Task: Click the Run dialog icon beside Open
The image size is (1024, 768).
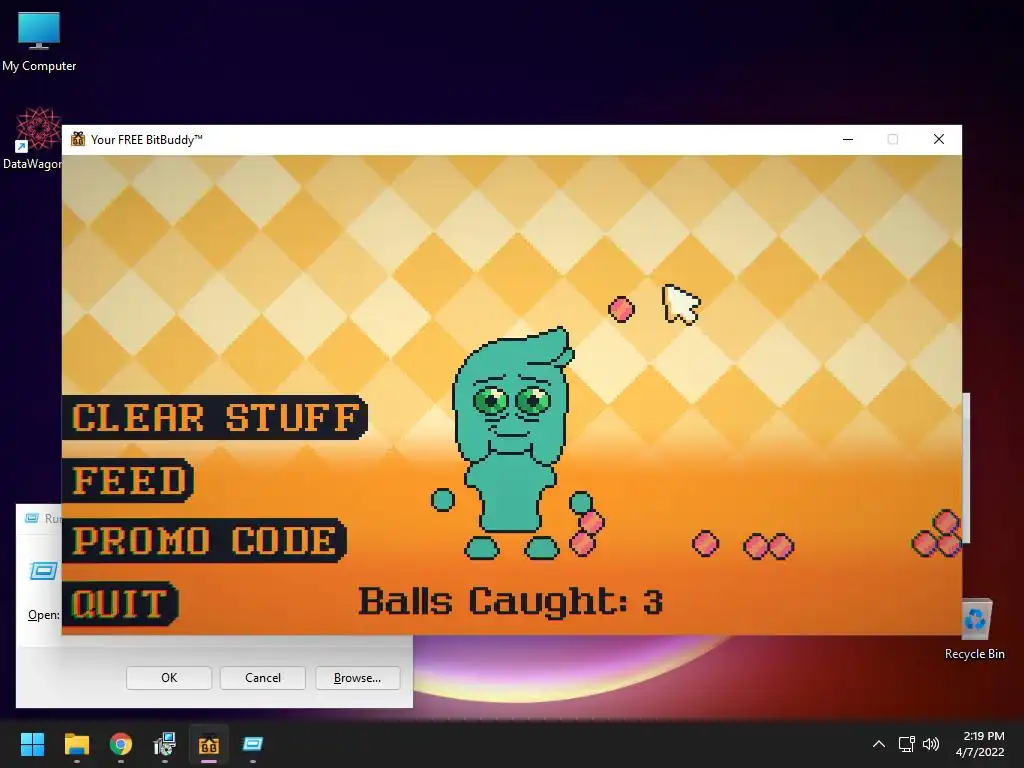Action: 43,572
